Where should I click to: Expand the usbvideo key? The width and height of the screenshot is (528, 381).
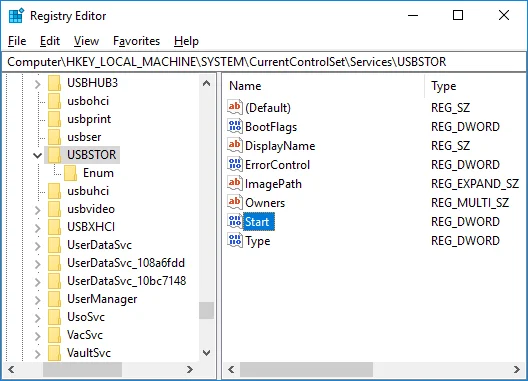(x=37, y=210)
